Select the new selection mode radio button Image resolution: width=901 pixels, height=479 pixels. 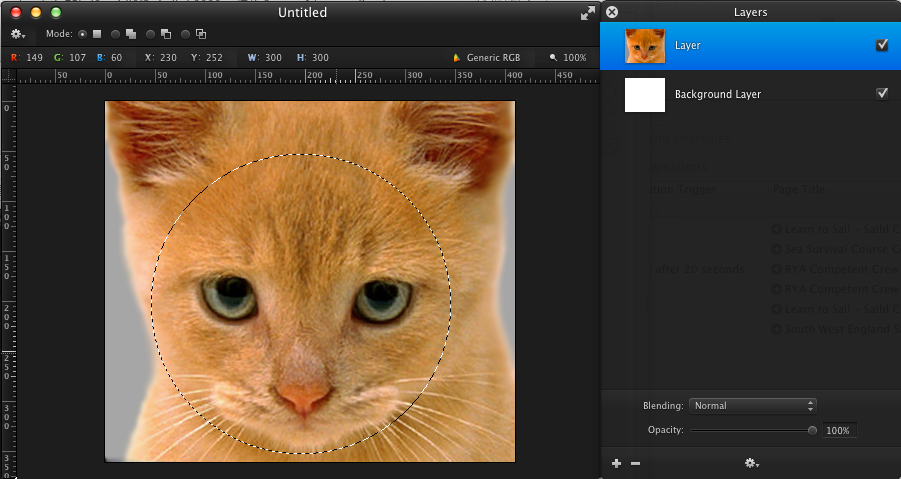coord(83,34)
